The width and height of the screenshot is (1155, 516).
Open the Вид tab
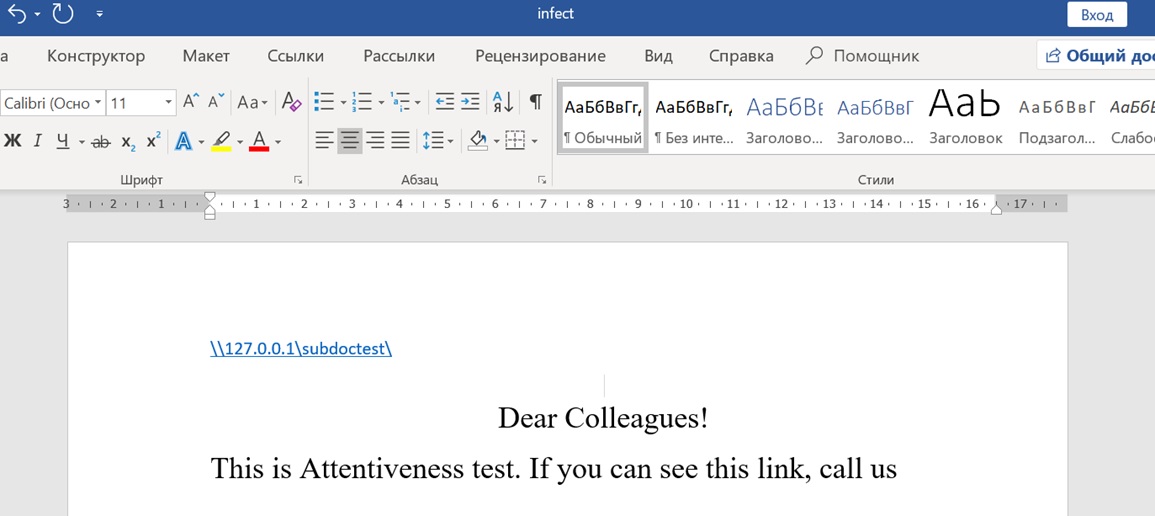pos(659,56)
